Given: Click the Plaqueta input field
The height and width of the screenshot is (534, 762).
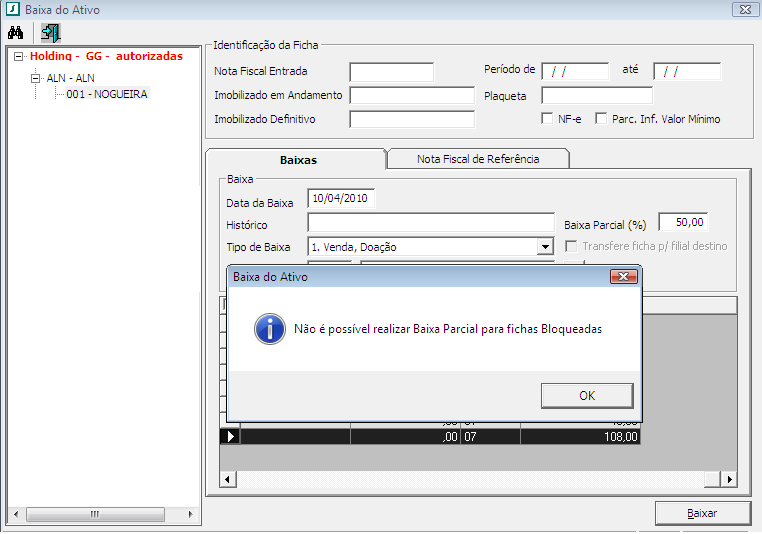Looking at the screenshot, I should [x=597, y=95].
